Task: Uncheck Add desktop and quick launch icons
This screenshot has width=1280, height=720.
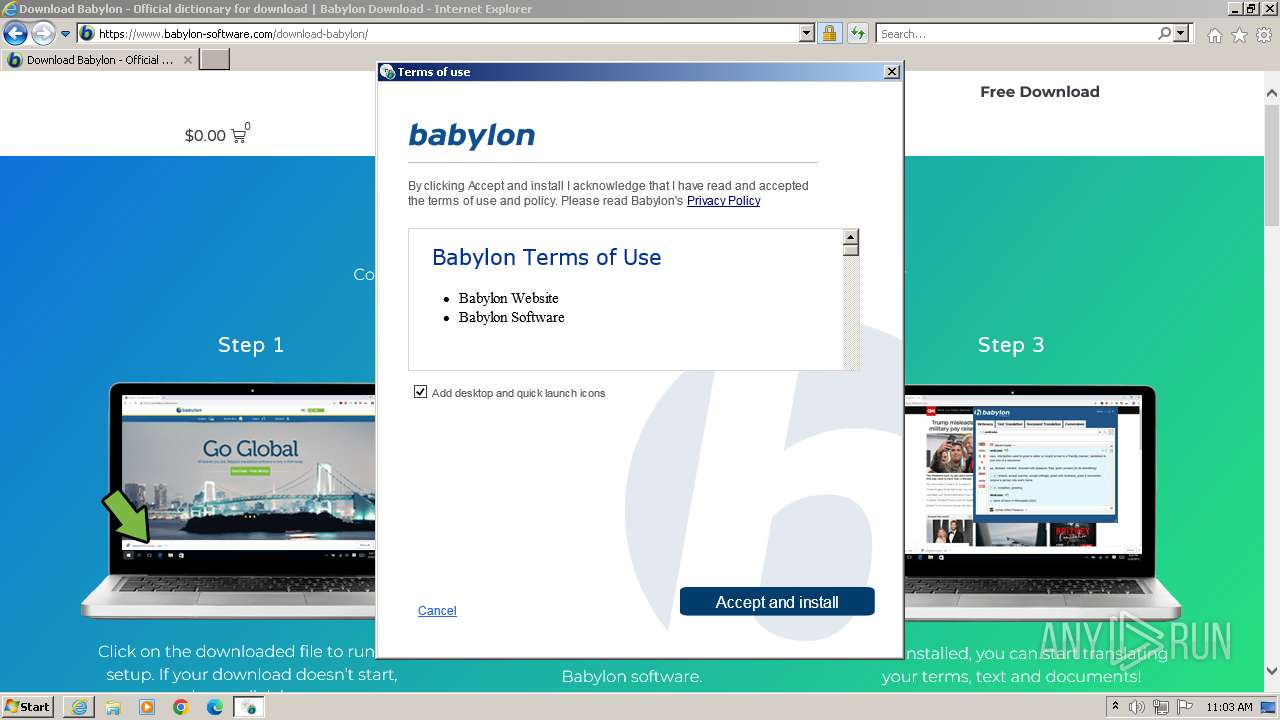Action: (x=420, y=392)
